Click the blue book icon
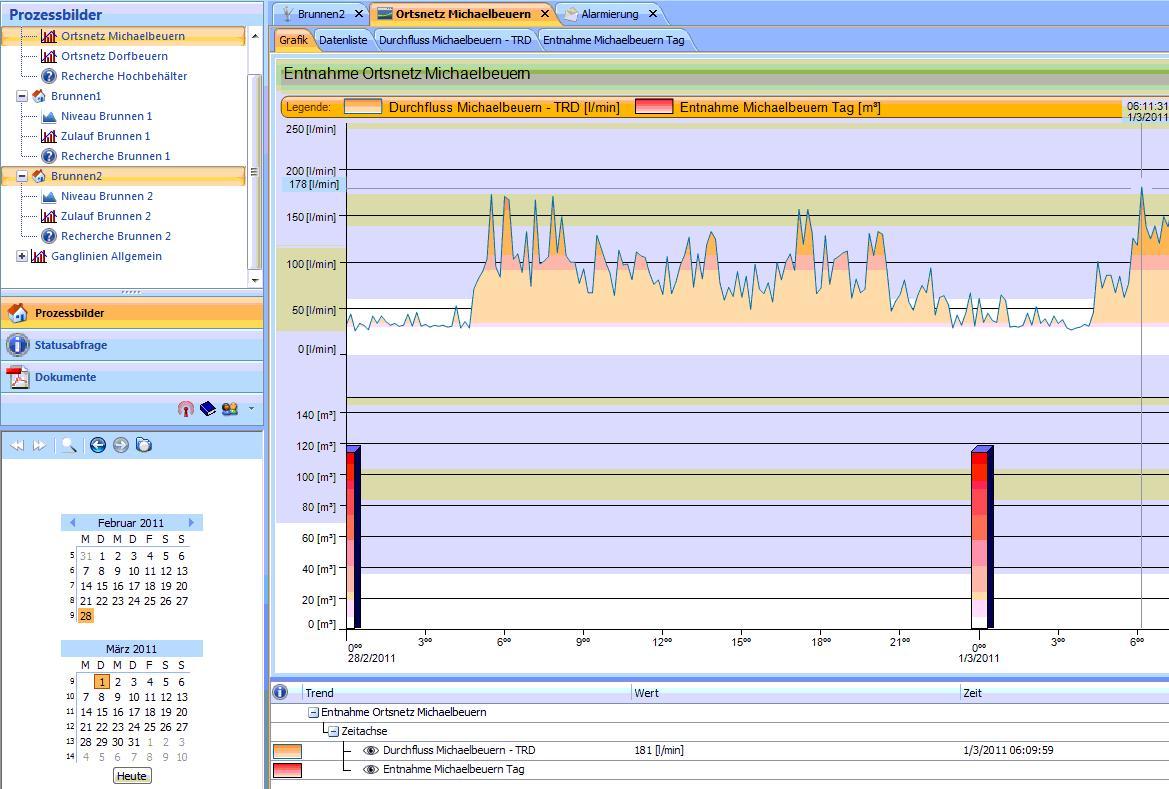Image resolution: width=1169 pixels, height=789 pixels. (x=208, y=408)
